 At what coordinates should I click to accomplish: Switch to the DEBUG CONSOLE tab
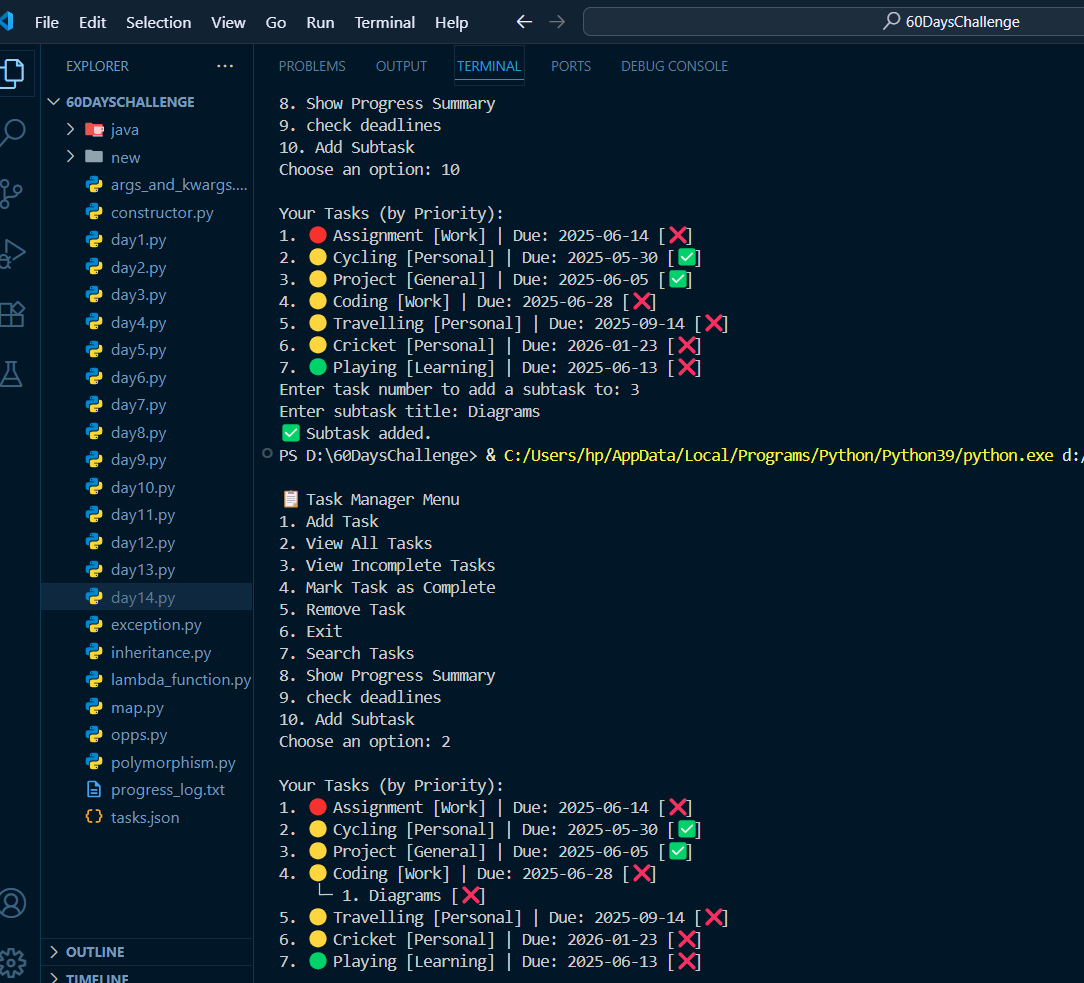click(x=674, y=66)
